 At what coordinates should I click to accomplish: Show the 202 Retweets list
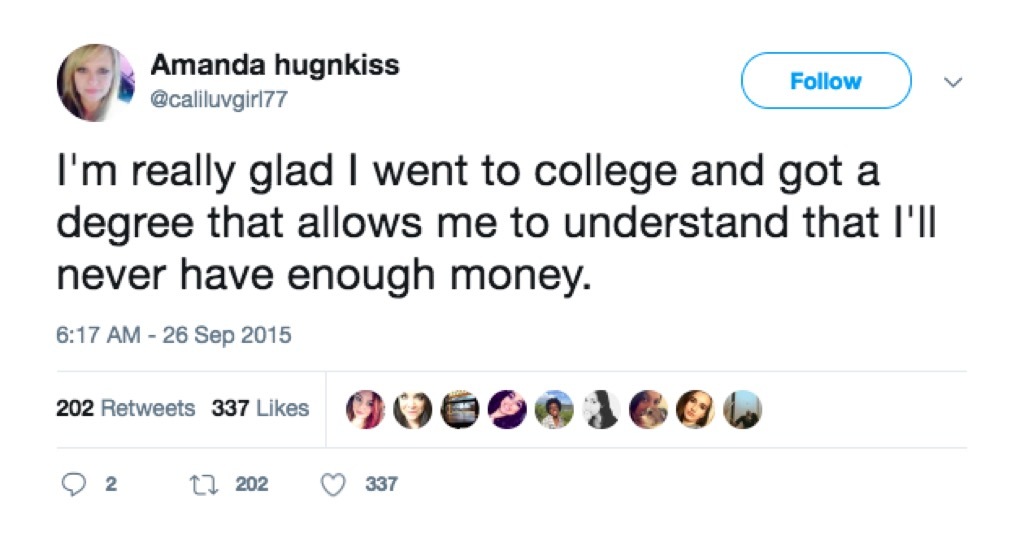pyautogui.click(x=126, y=408)
